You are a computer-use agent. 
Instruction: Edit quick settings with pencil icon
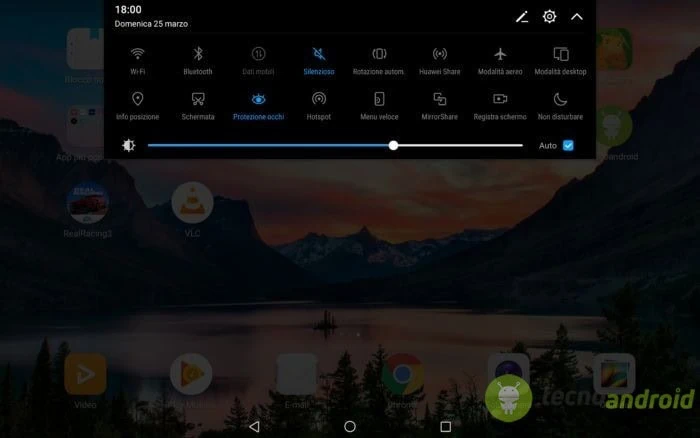pyautogui.click(x=522, y=17)
